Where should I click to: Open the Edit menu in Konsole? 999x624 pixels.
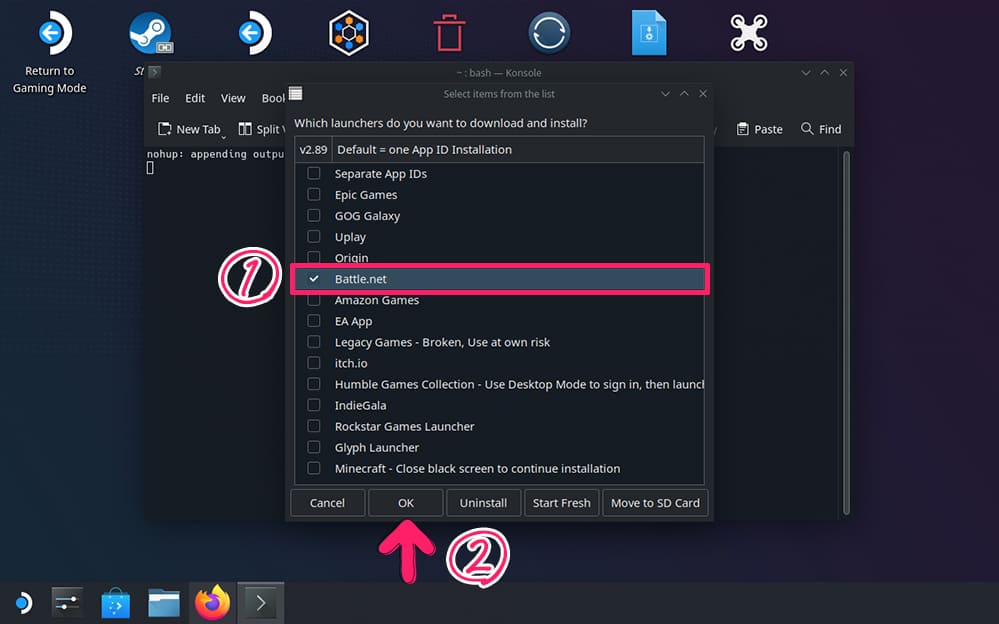pyautogui.click(x=194, y=98)
